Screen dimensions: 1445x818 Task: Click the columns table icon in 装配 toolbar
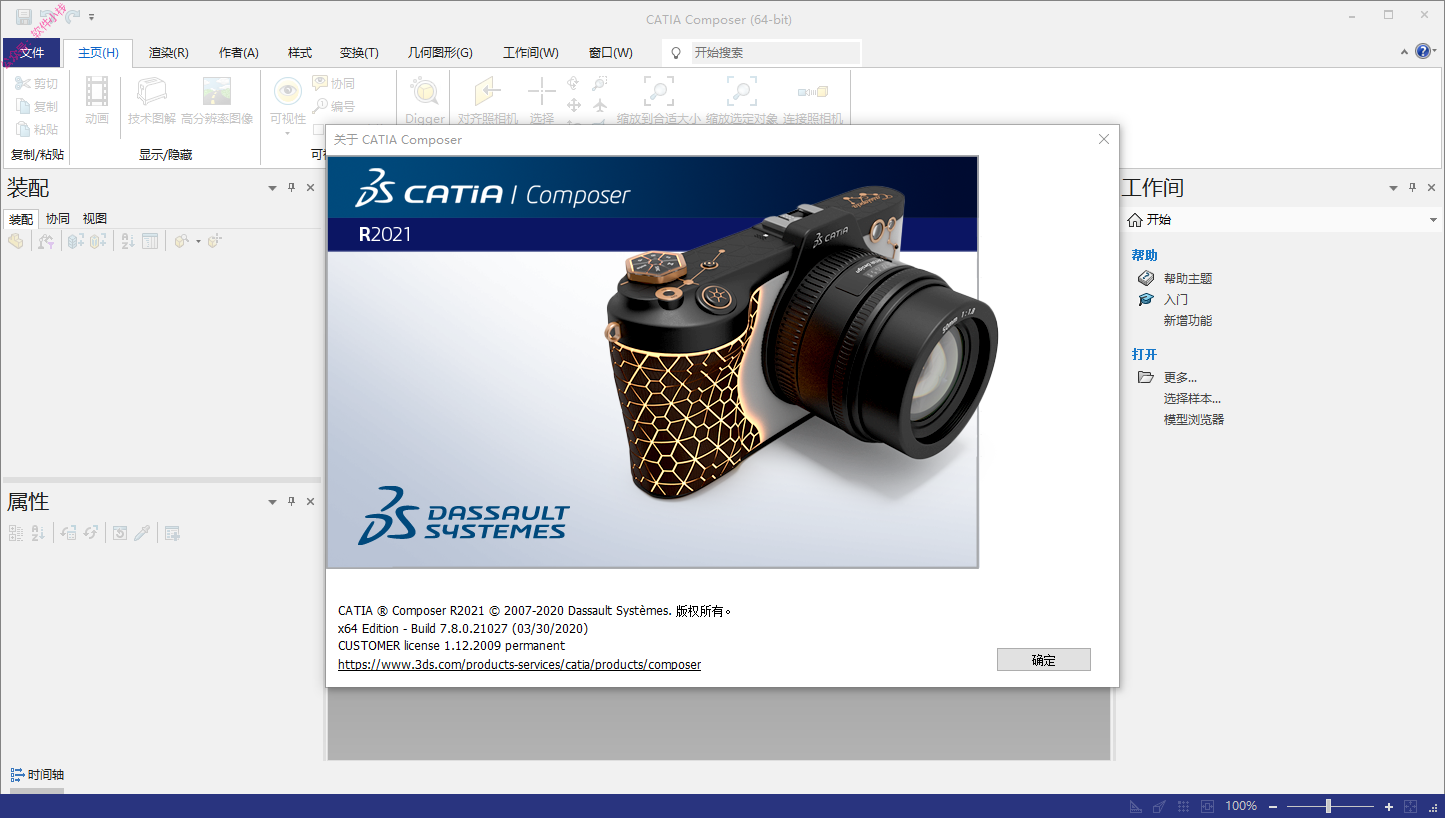tap(150, 241)
